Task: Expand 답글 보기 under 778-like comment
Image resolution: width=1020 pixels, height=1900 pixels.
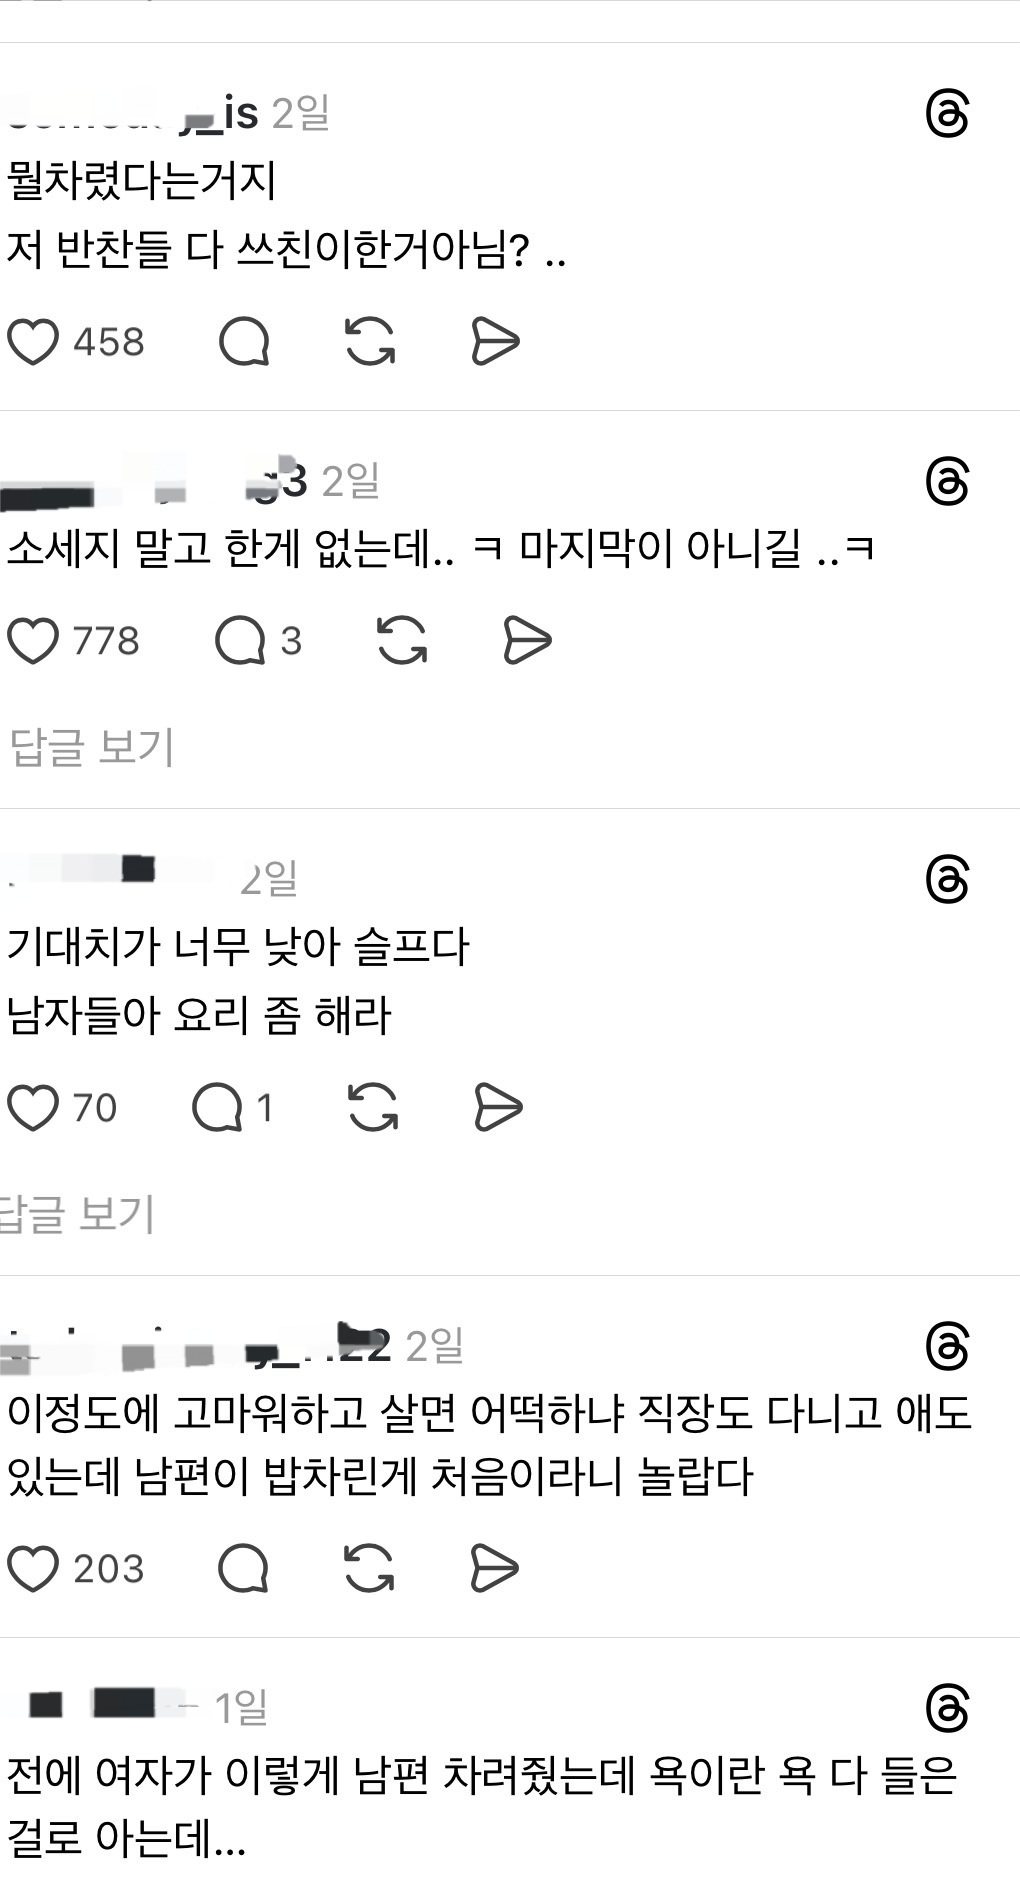Action: (92, 747)
